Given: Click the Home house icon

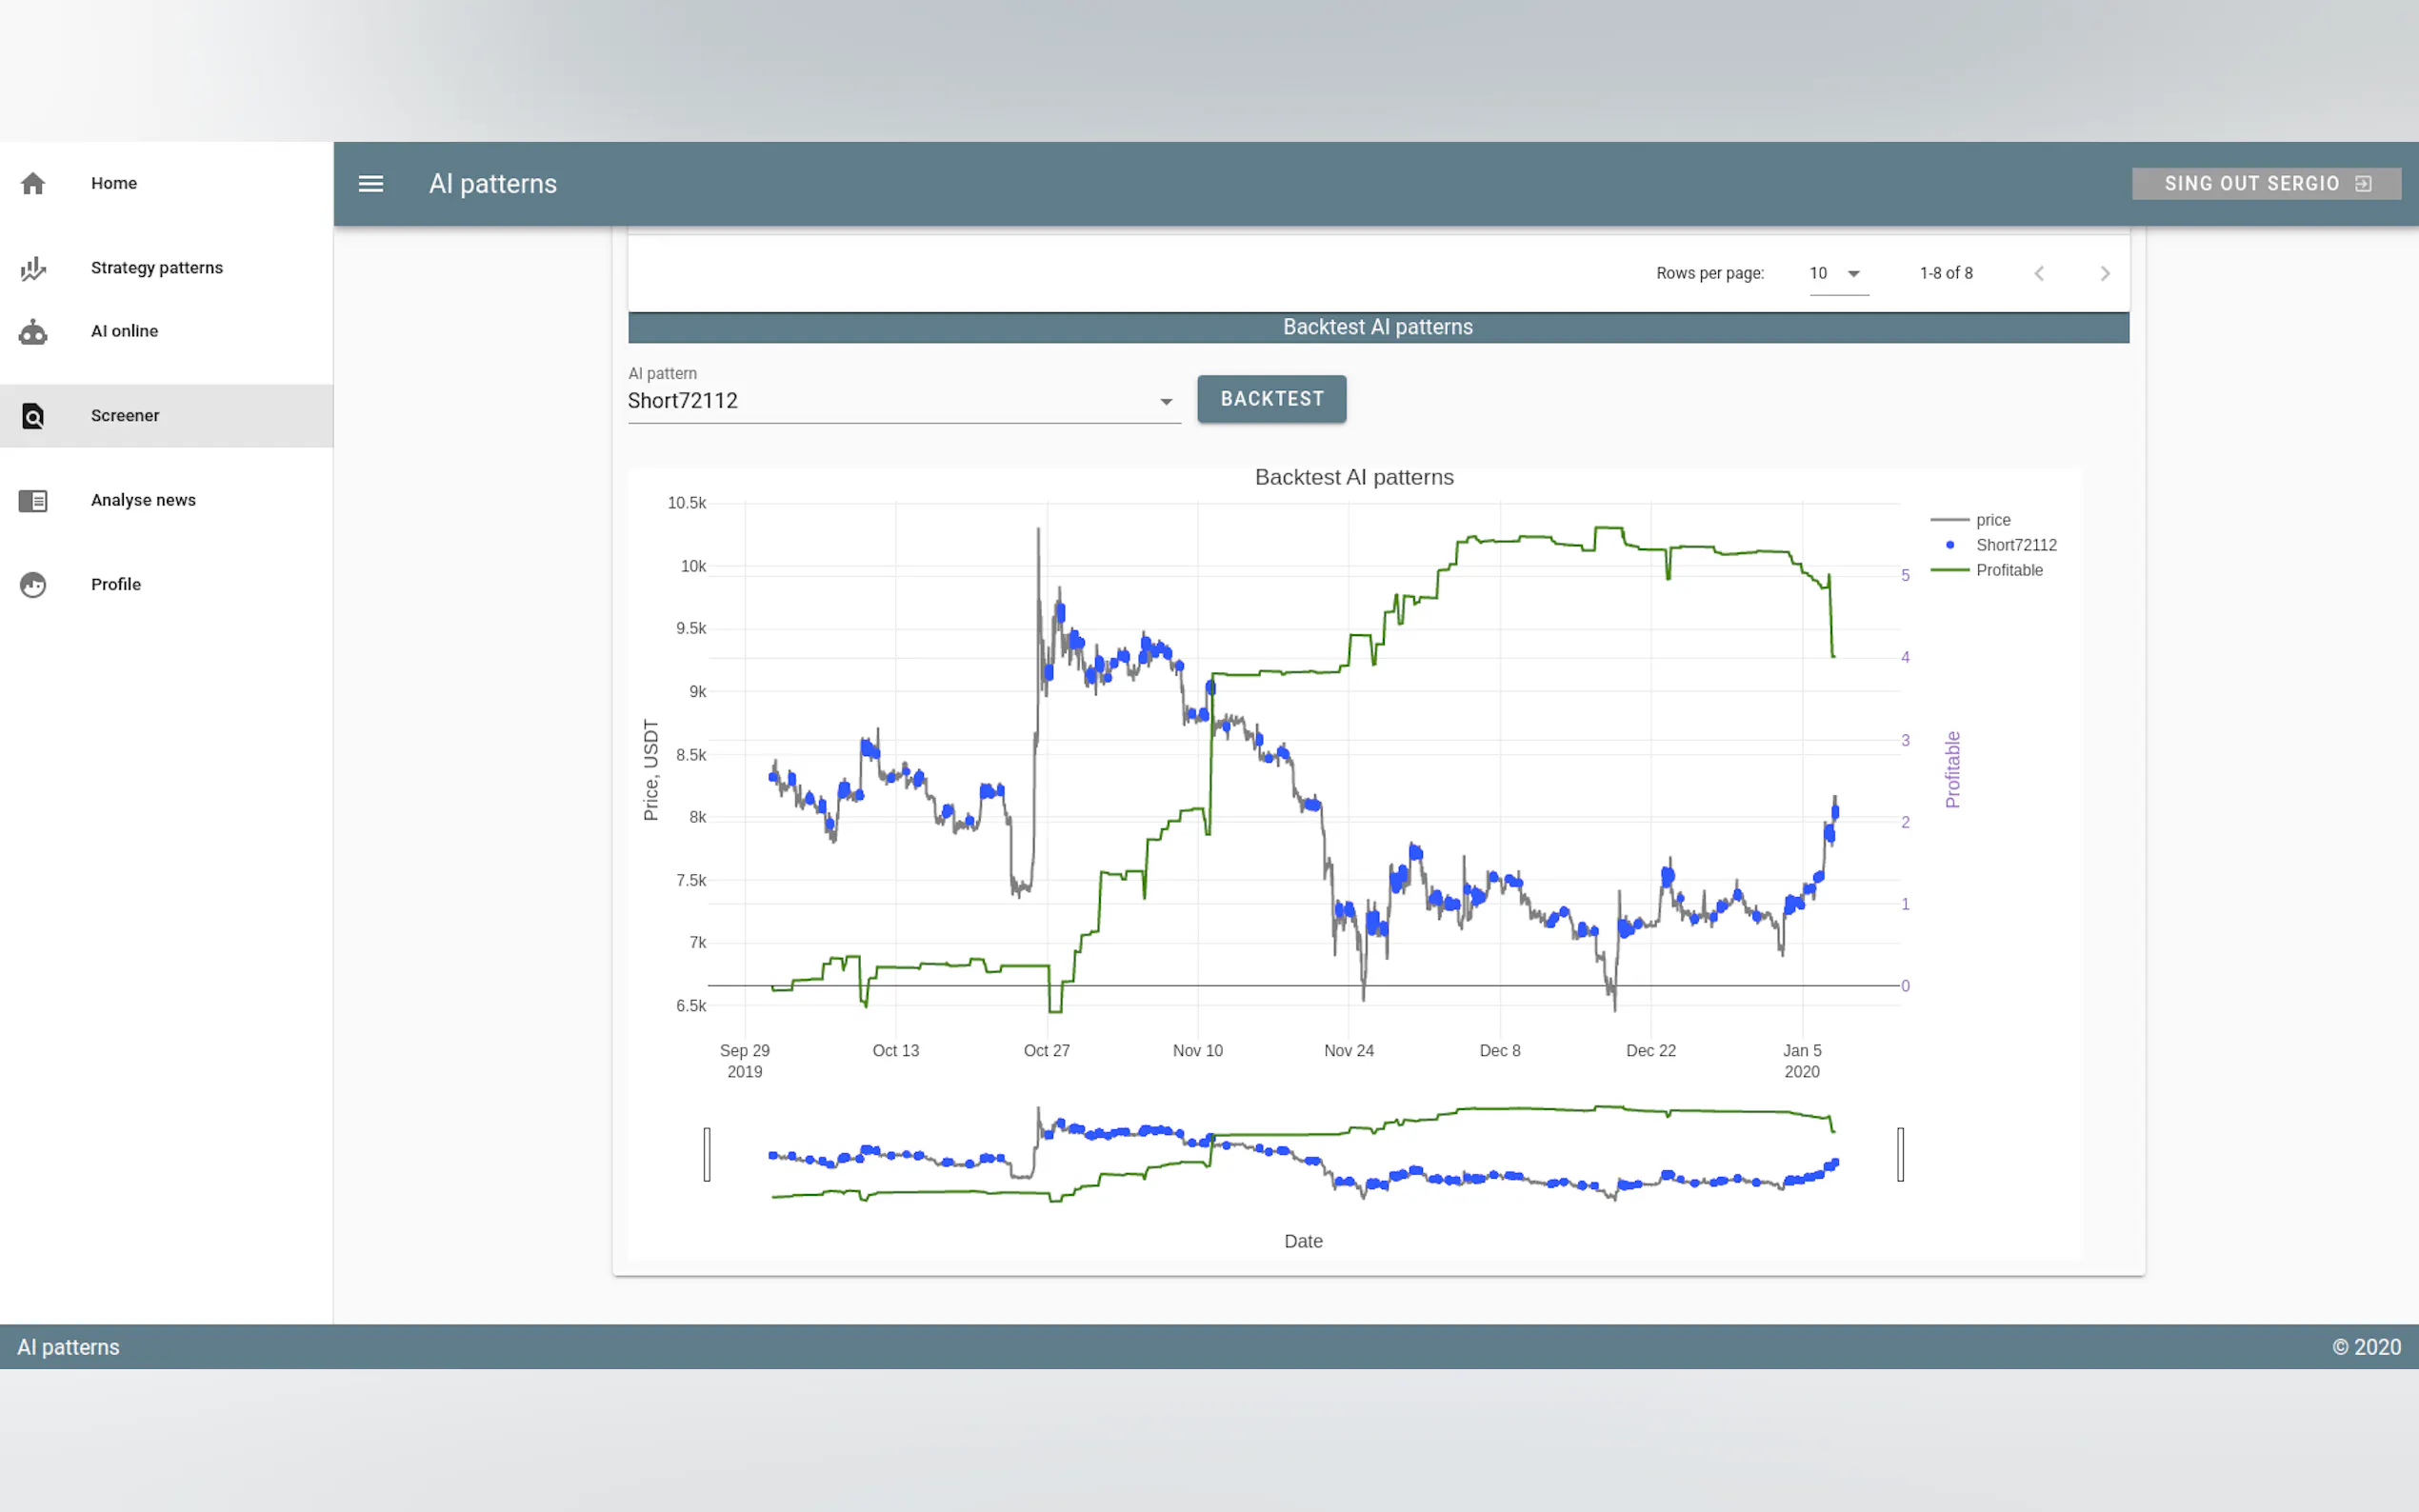Looking at the screenshot, I should click(33, 183).
